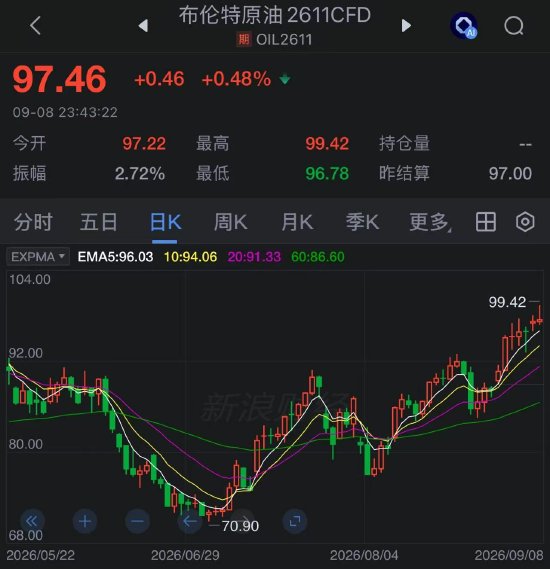Select the 周K tab
The width and height of the screenshot is (550, 569).
click(230, 222)
